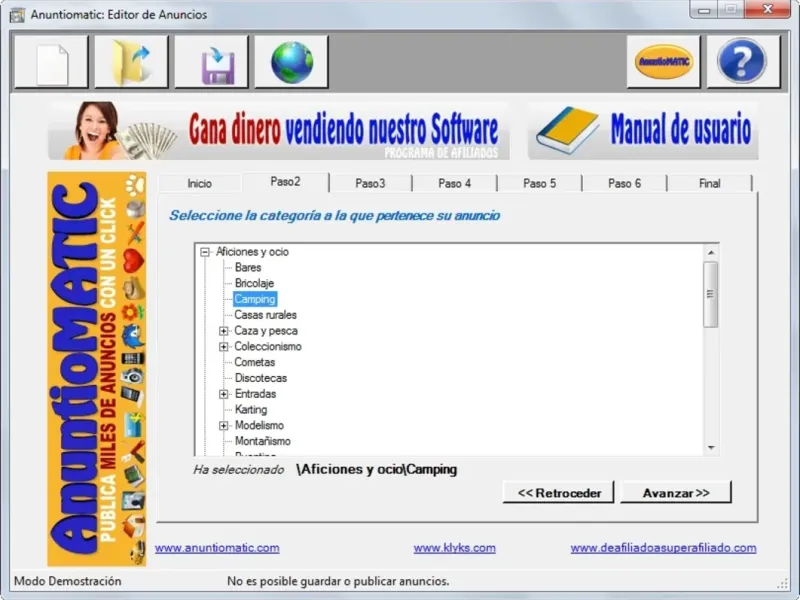Choose the Bricolaje category
Viewport: 800px width, 600px height.
[255, 284]
